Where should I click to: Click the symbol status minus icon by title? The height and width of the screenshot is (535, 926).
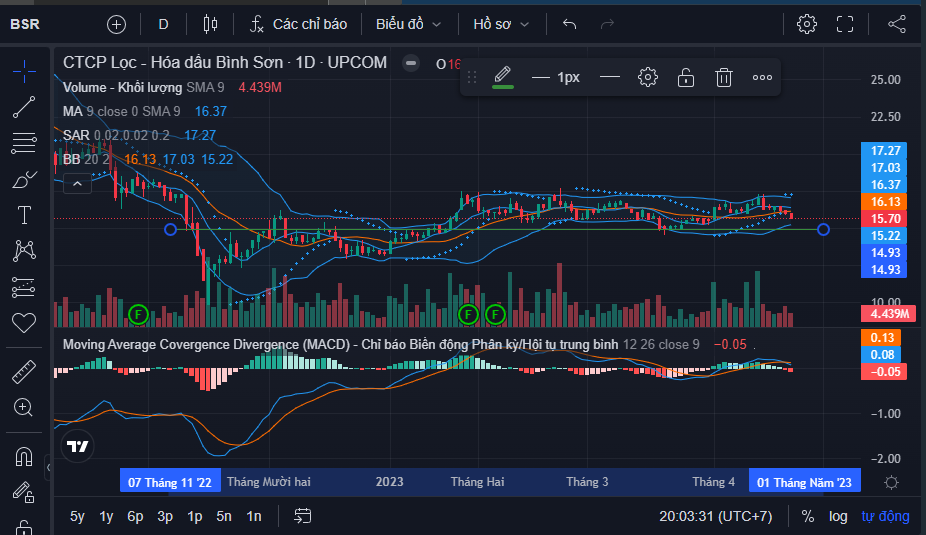click(x=411, y=63)
